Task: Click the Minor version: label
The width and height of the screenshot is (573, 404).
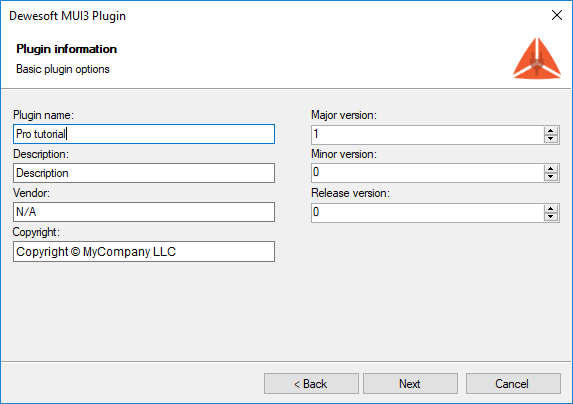Action: click(x=344, y=154)
